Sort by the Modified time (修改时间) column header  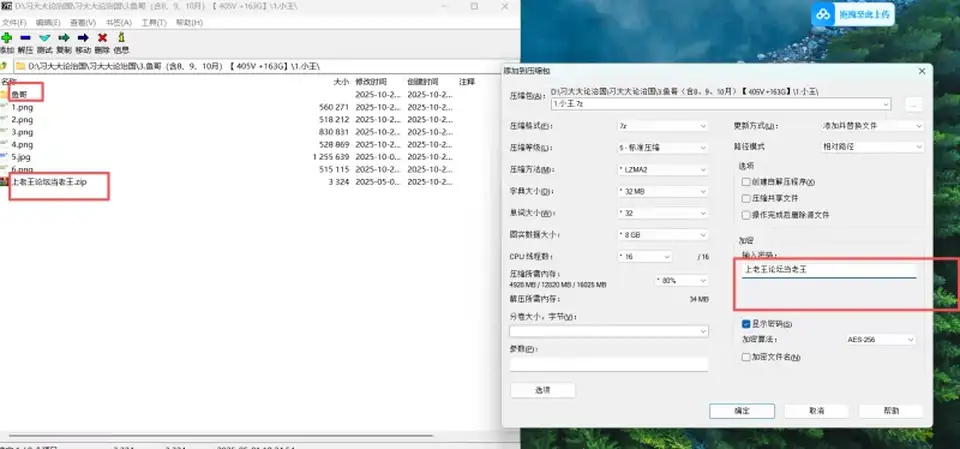(x=371, y=81)
